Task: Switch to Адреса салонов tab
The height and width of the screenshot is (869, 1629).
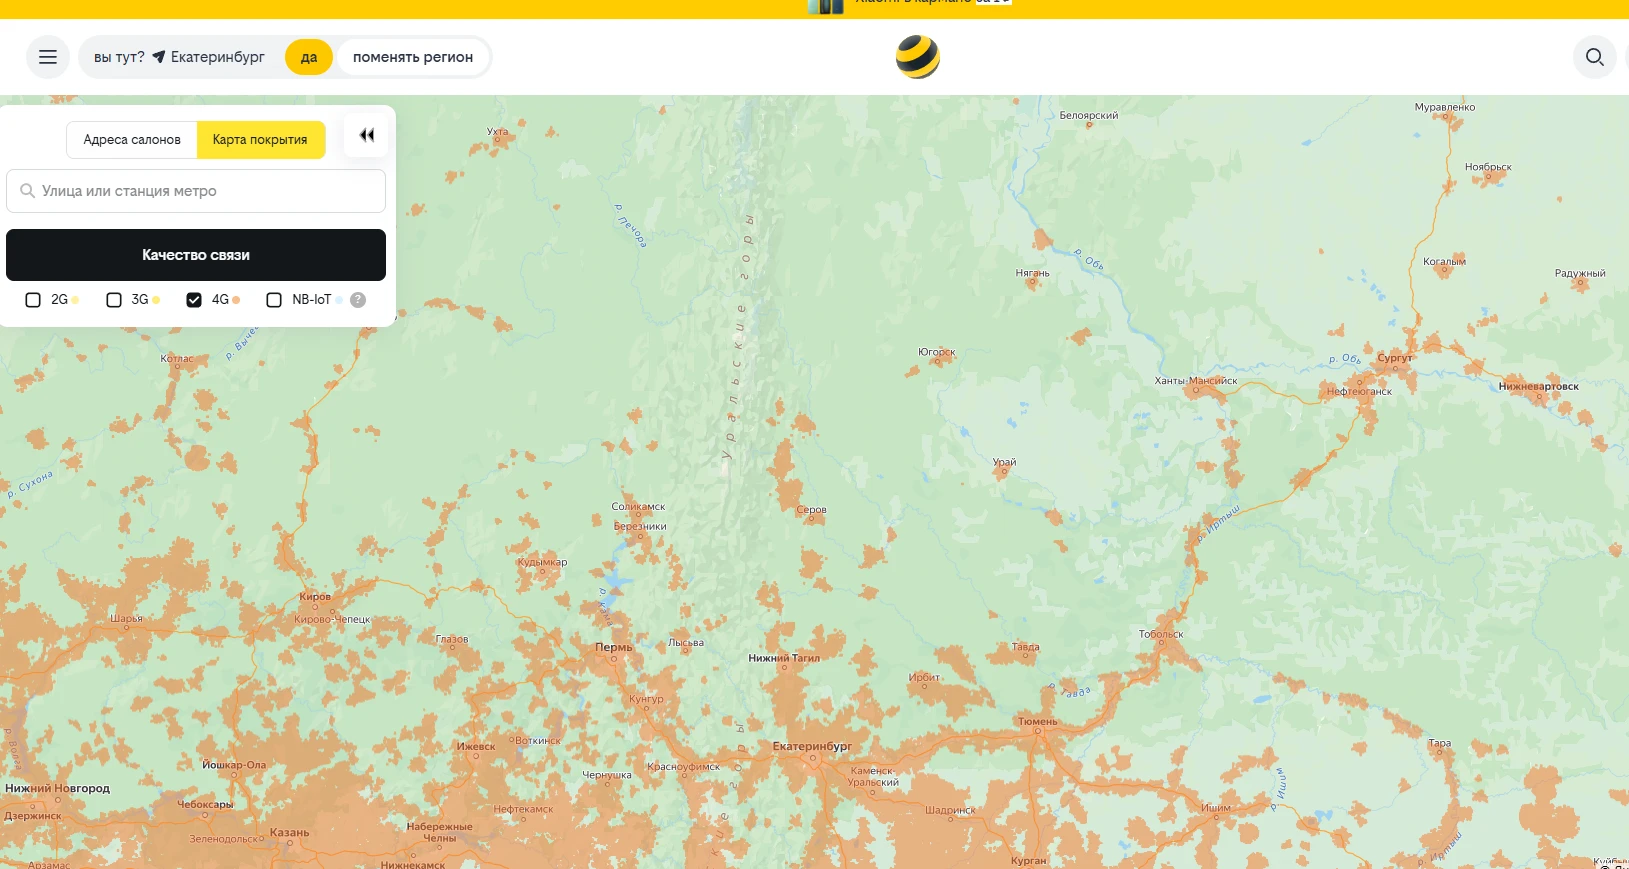Action: click(132, 140)
